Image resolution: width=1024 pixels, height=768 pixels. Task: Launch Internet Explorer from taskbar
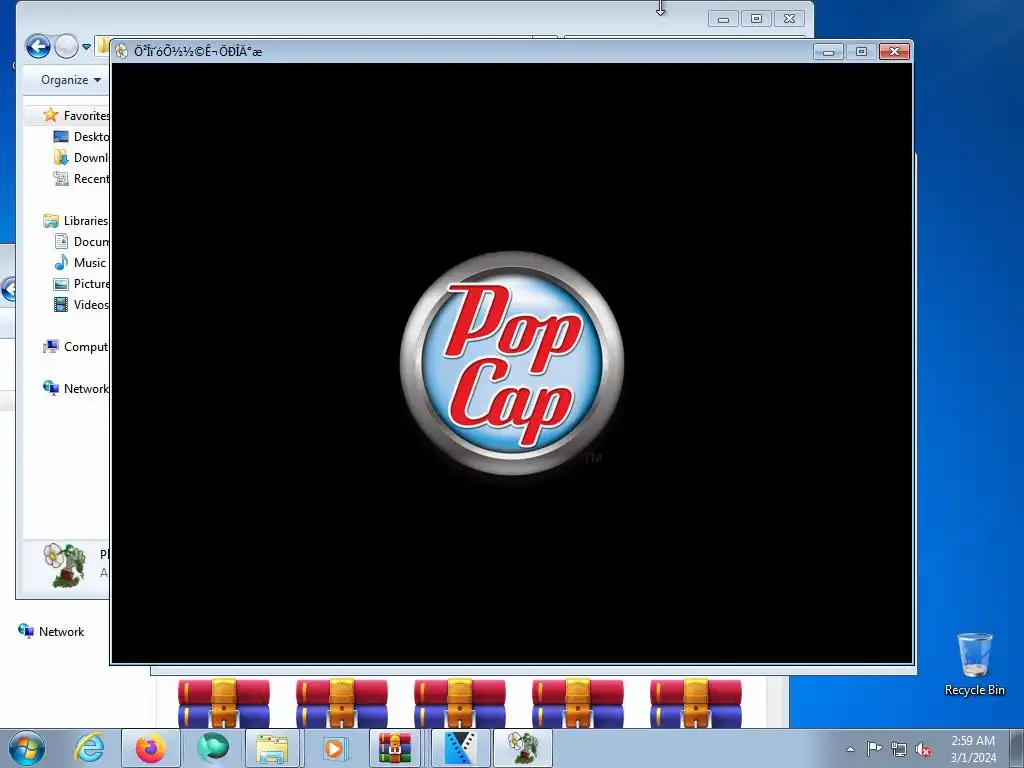click(x=89, y=748)
